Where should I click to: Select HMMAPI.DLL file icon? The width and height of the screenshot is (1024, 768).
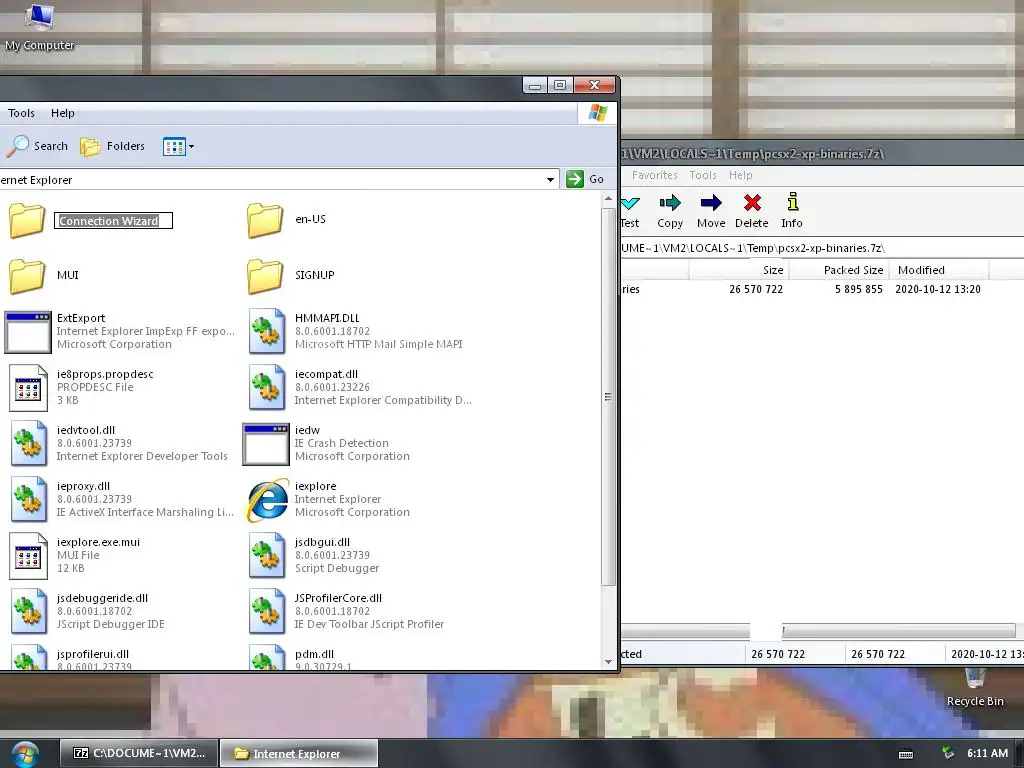[266, 331]
